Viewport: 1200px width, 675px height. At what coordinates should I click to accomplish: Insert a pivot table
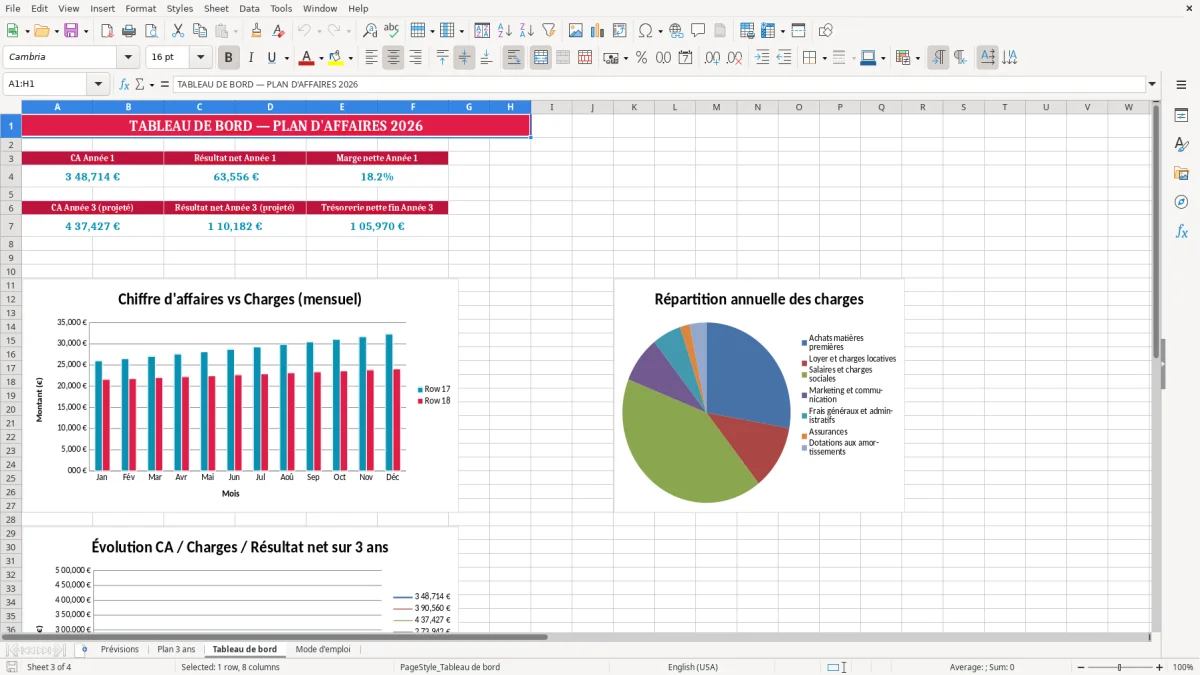pos(620,31)
